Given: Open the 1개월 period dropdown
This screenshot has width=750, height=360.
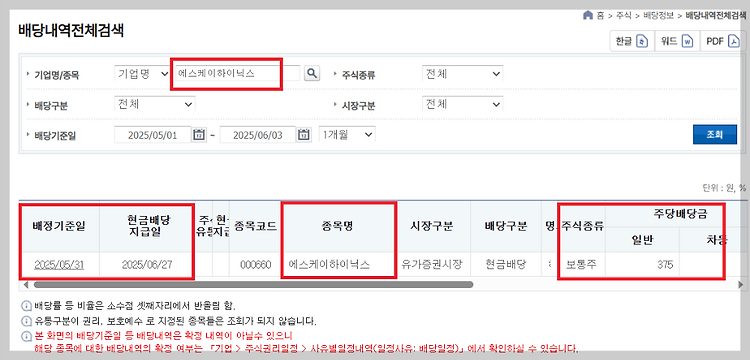Looking at the screenshot, I should pos(347,135).
